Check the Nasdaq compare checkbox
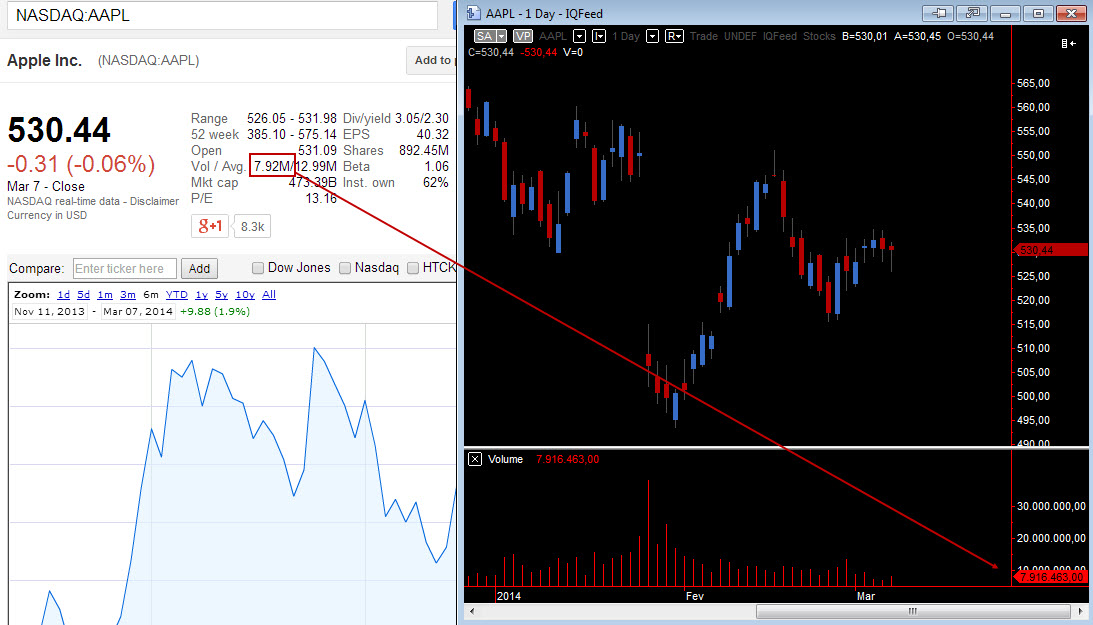1093x625 pixels. pos(345,268)
